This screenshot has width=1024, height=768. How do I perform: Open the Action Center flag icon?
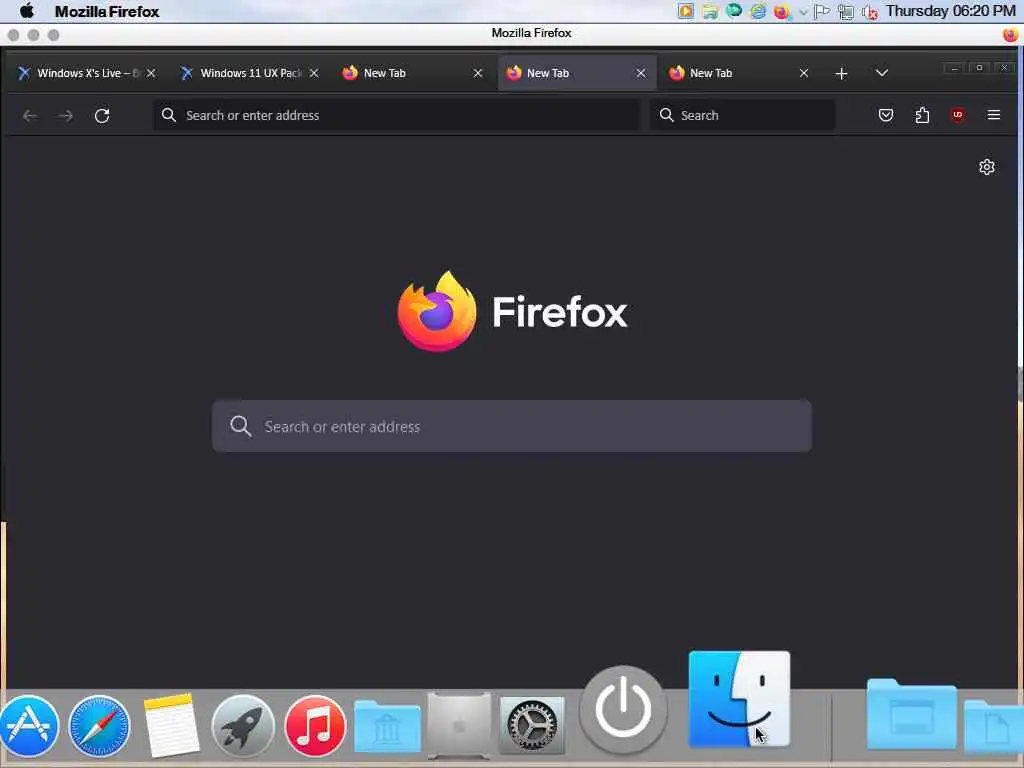pos(822,12)
